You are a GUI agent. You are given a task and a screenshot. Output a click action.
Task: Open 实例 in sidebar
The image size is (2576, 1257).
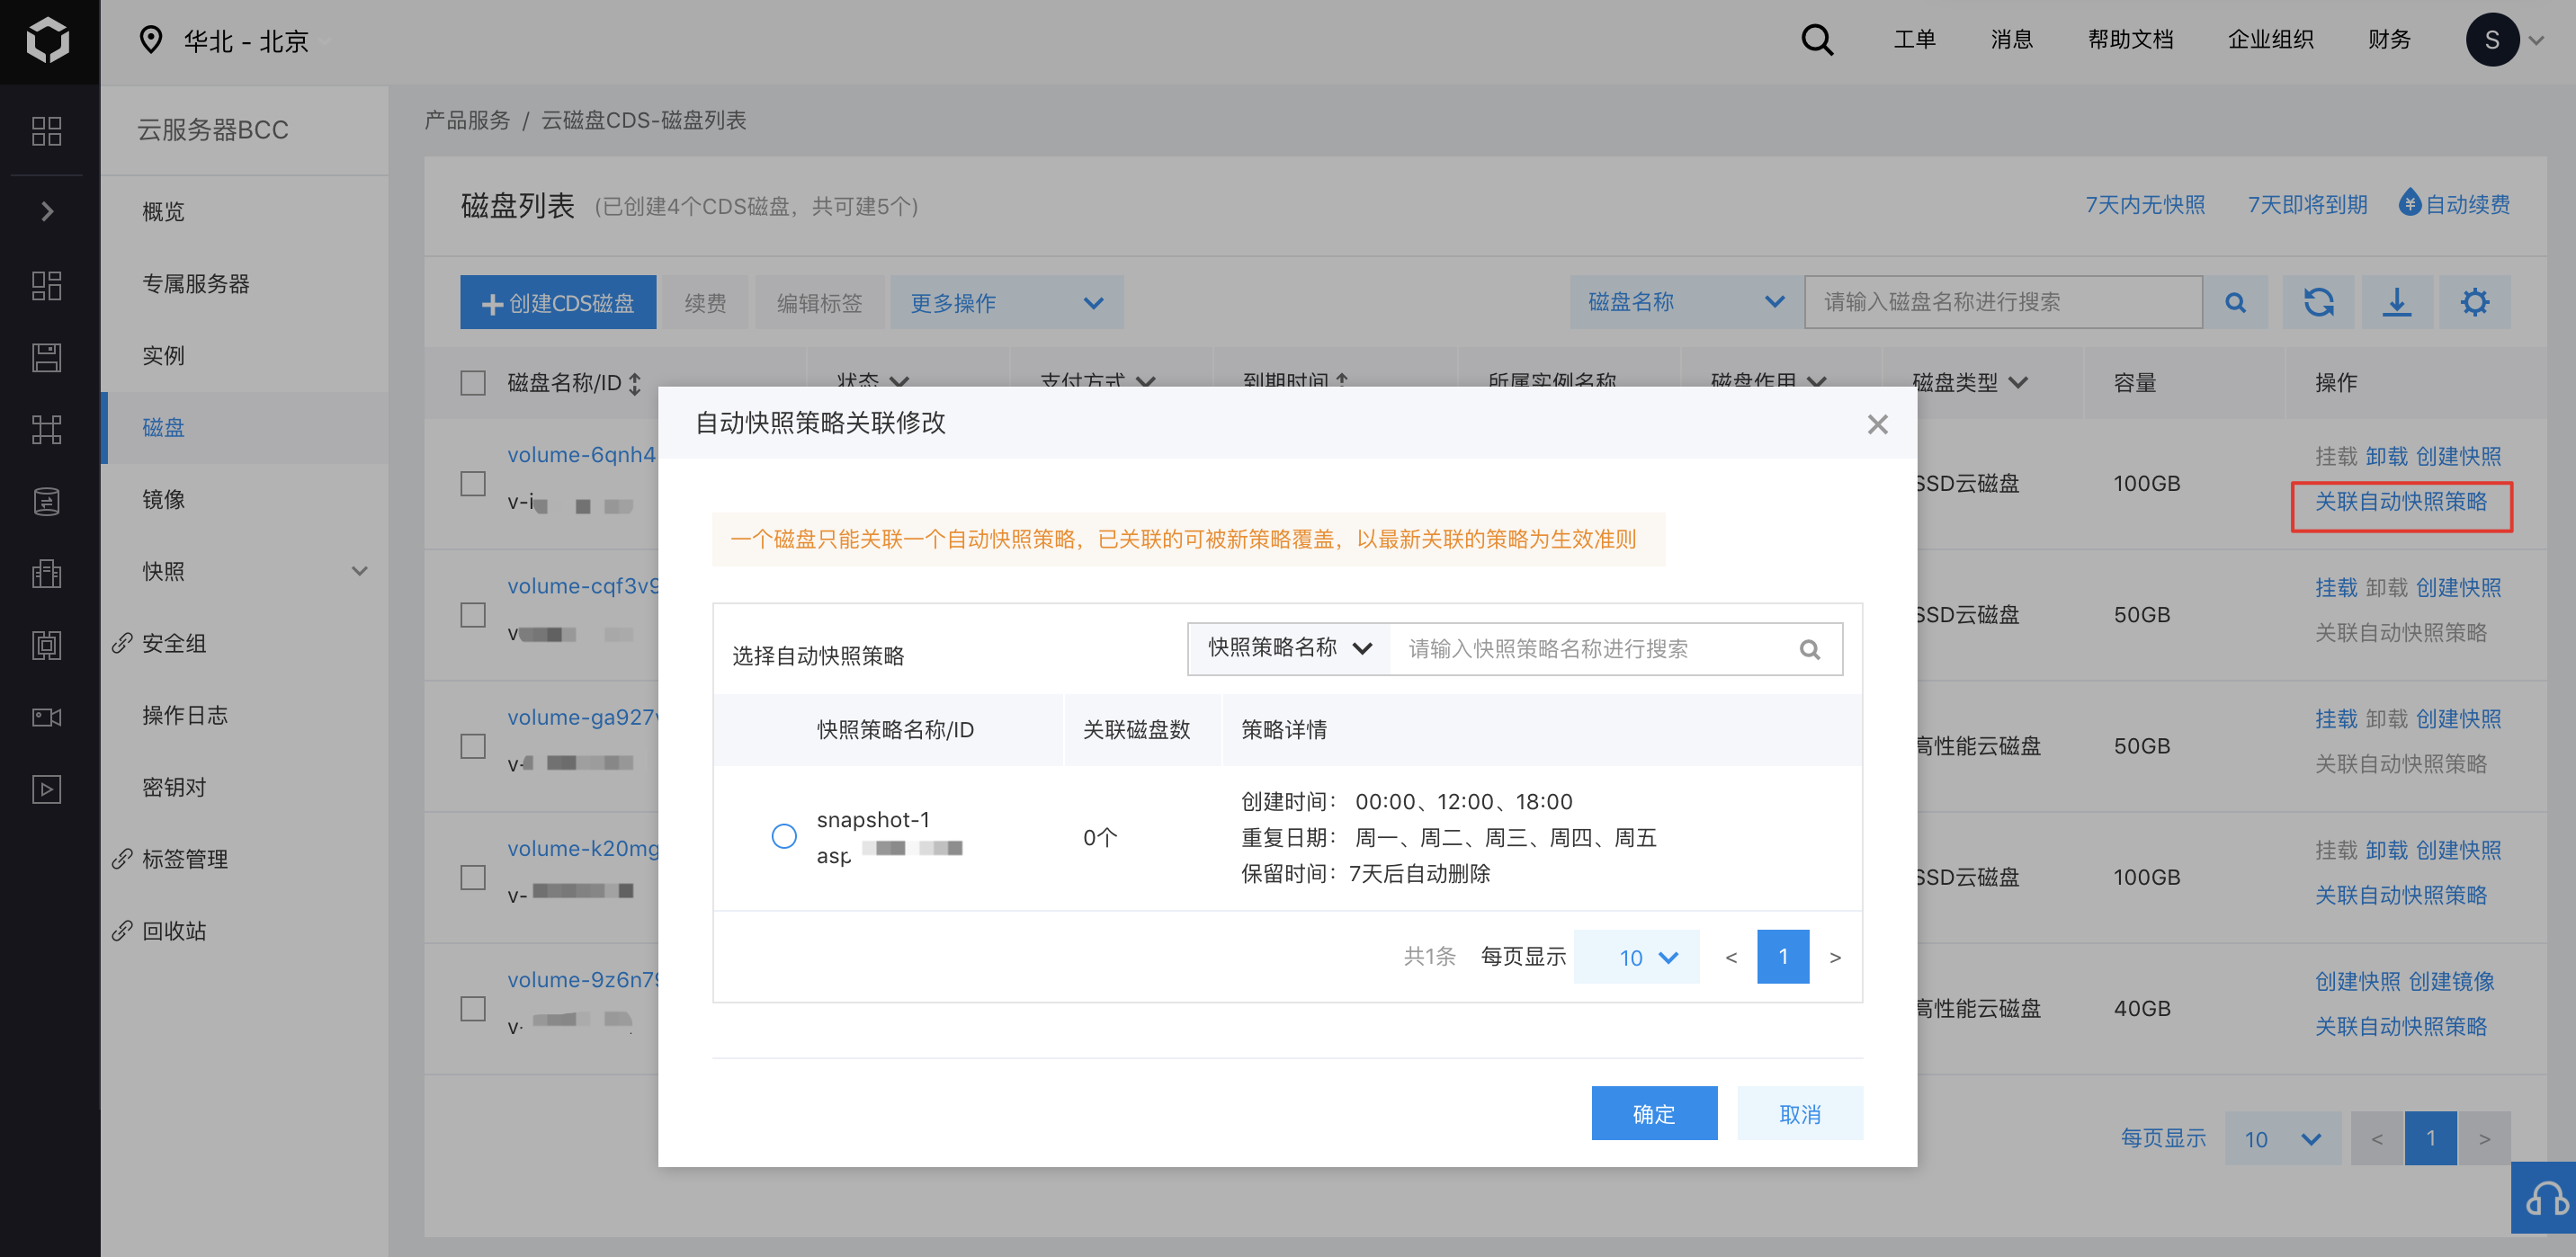(164, 355)
